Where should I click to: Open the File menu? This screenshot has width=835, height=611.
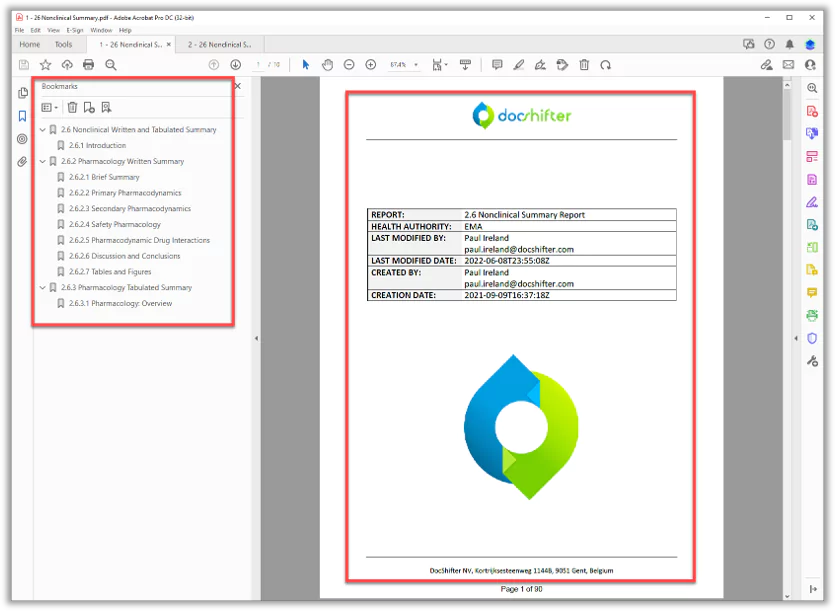coord(19,30)
